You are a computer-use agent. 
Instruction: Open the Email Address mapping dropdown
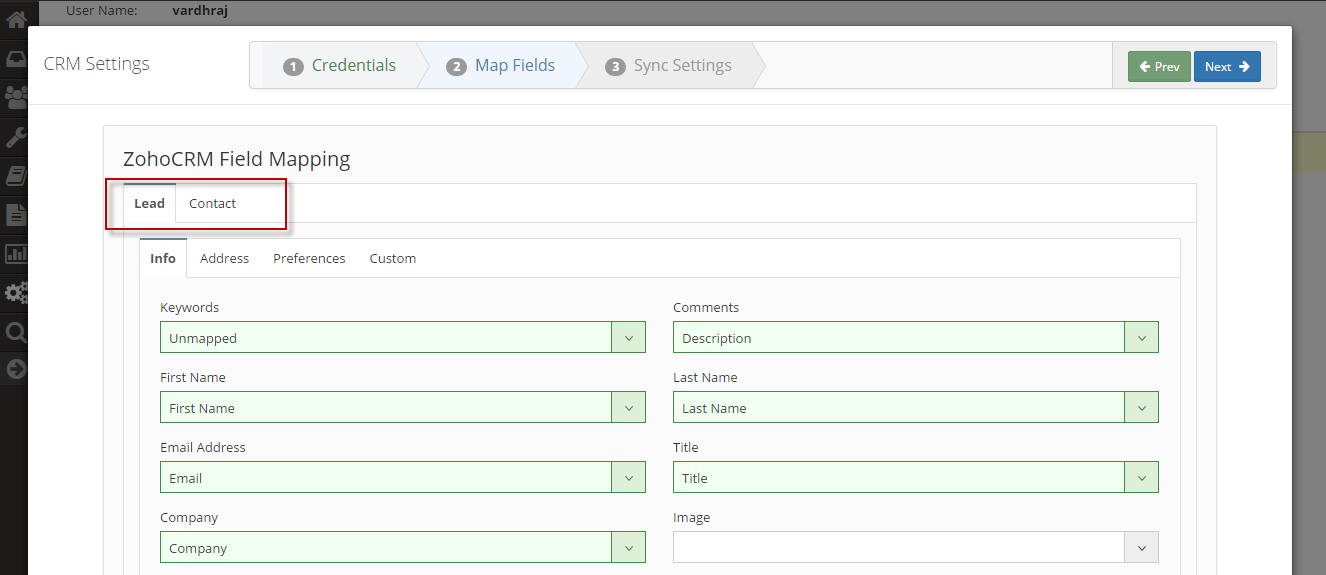point(403,478)
